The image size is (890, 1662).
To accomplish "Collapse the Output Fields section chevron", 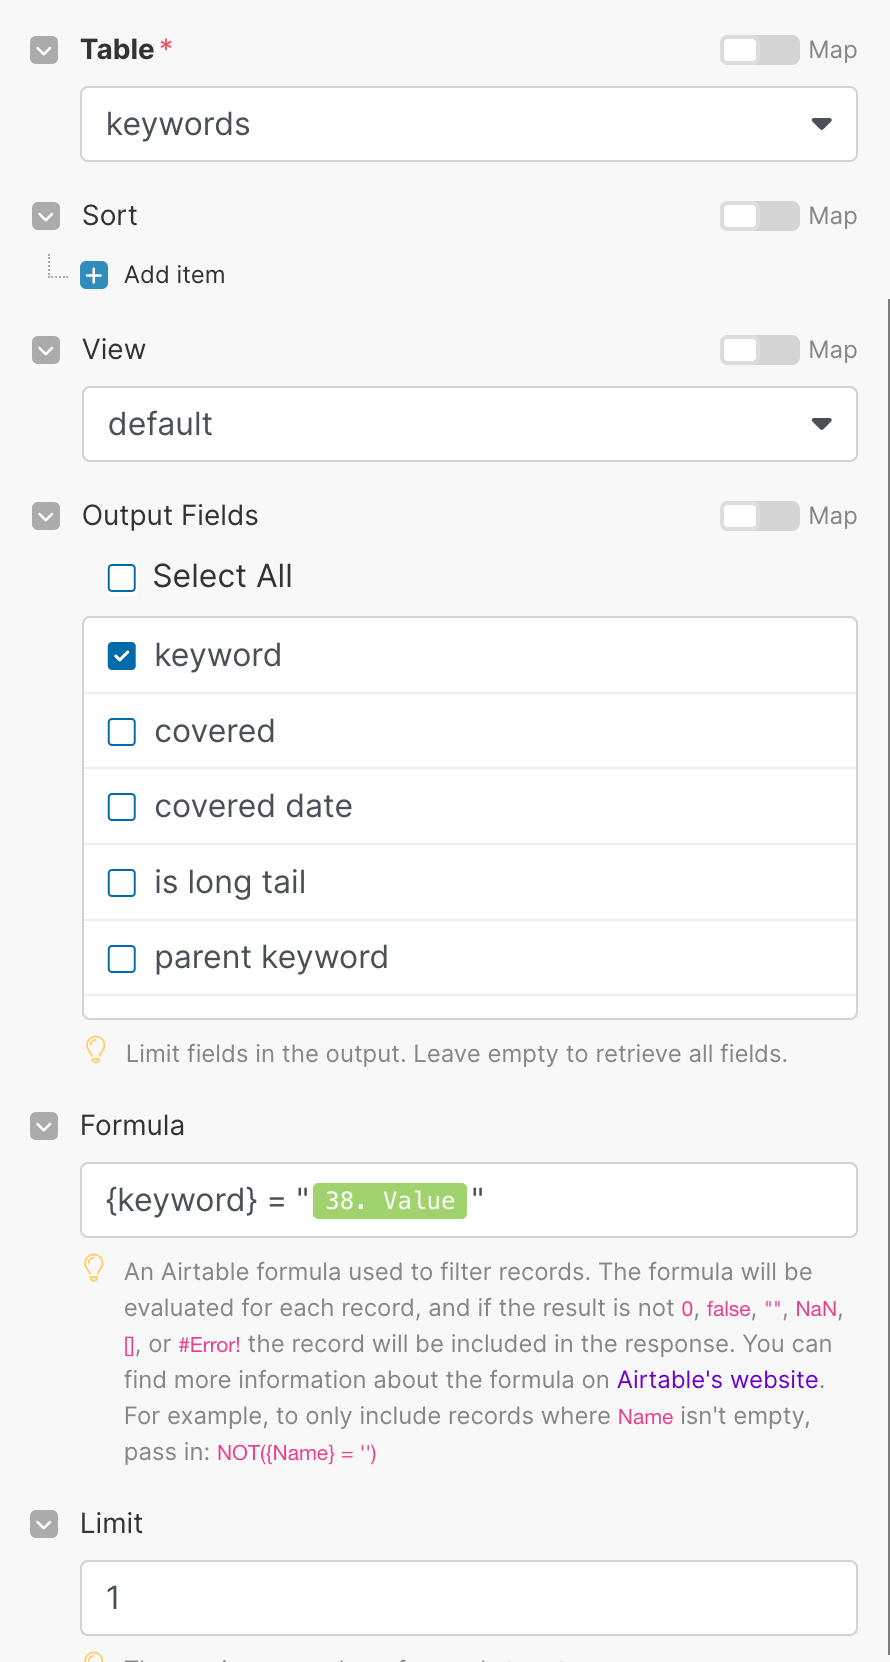I will [x=46, y=516].
